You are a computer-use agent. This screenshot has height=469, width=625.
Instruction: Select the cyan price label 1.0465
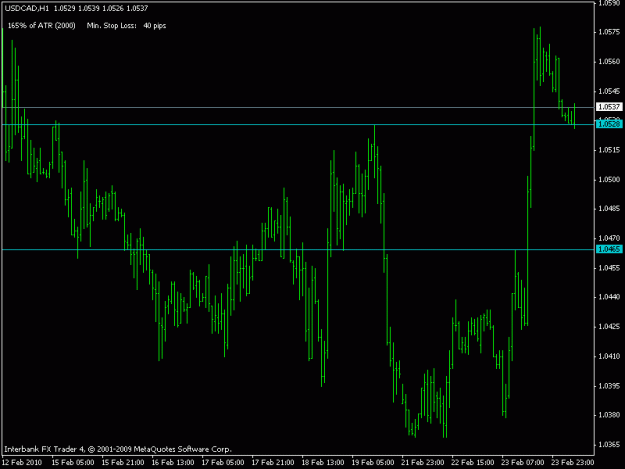pos(609,249)
